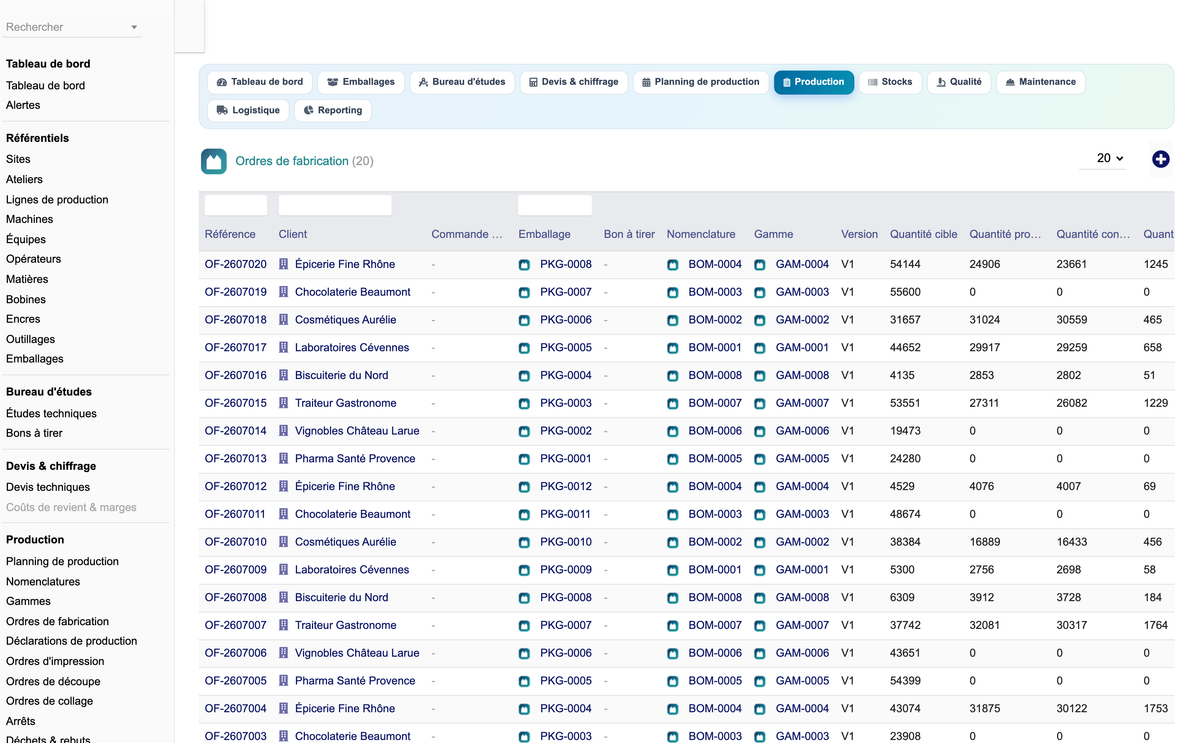Viewport: 1200px width, 743px height.
Task: Click building icon in the OF-2607012 row
Action: point(284,486)
